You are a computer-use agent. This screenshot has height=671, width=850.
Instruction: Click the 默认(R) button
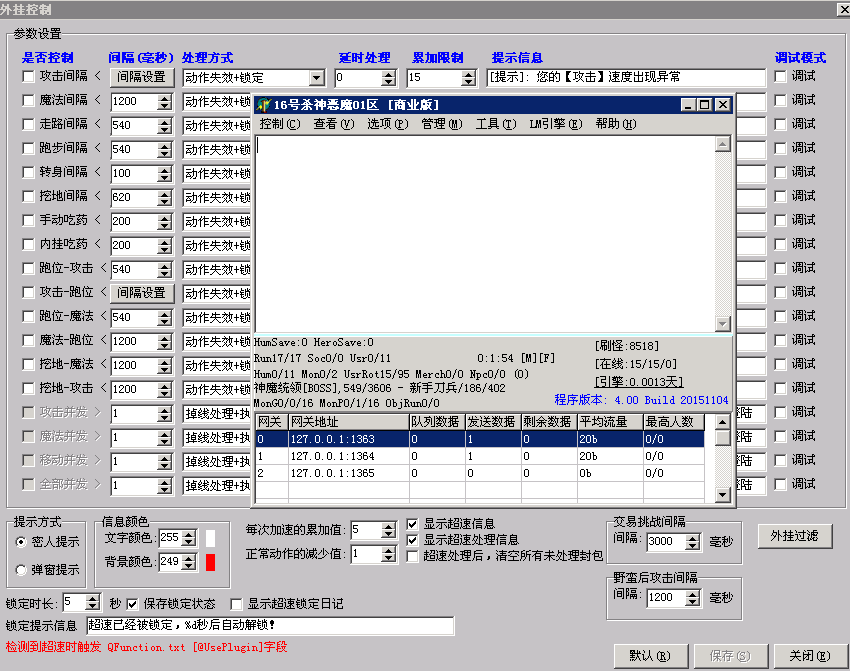650,656
